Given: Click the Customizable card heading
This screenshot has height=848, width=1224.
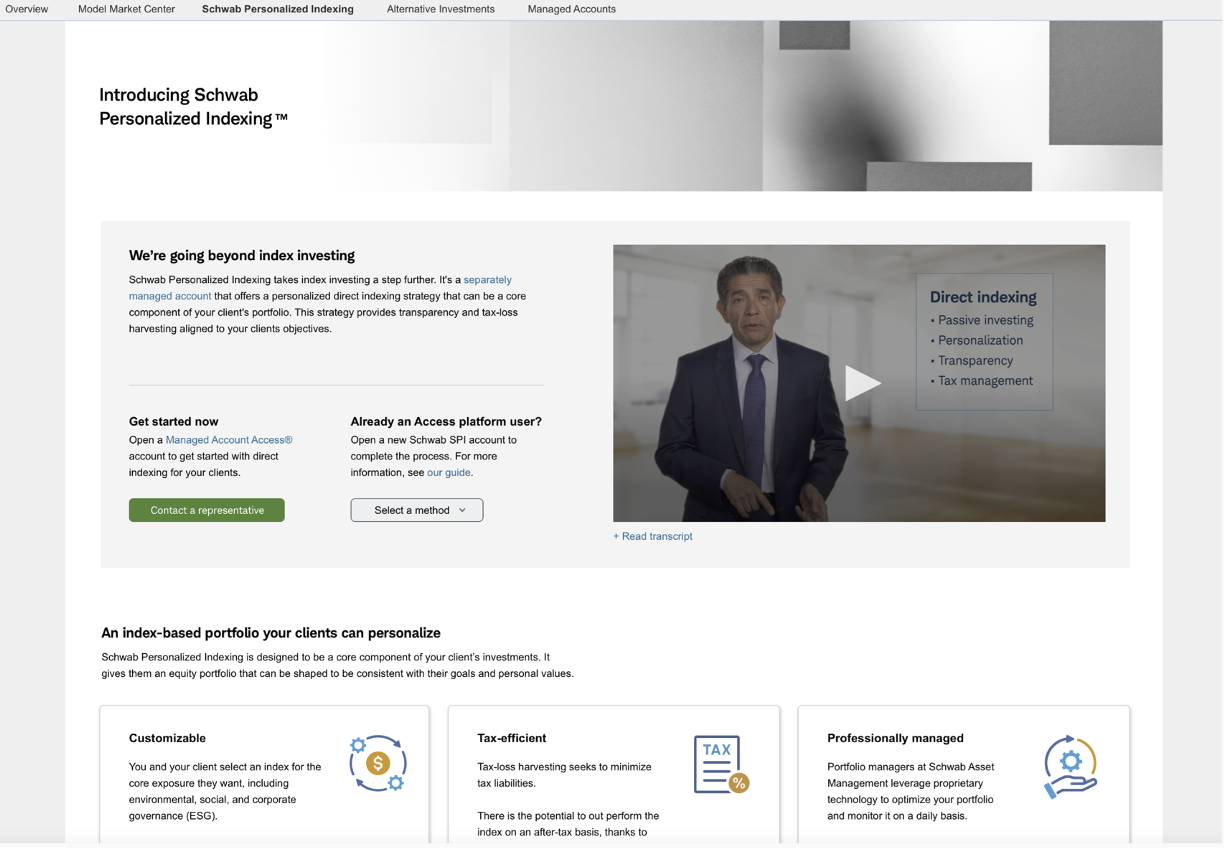Looking at the screenshot, I should [167, 738].
